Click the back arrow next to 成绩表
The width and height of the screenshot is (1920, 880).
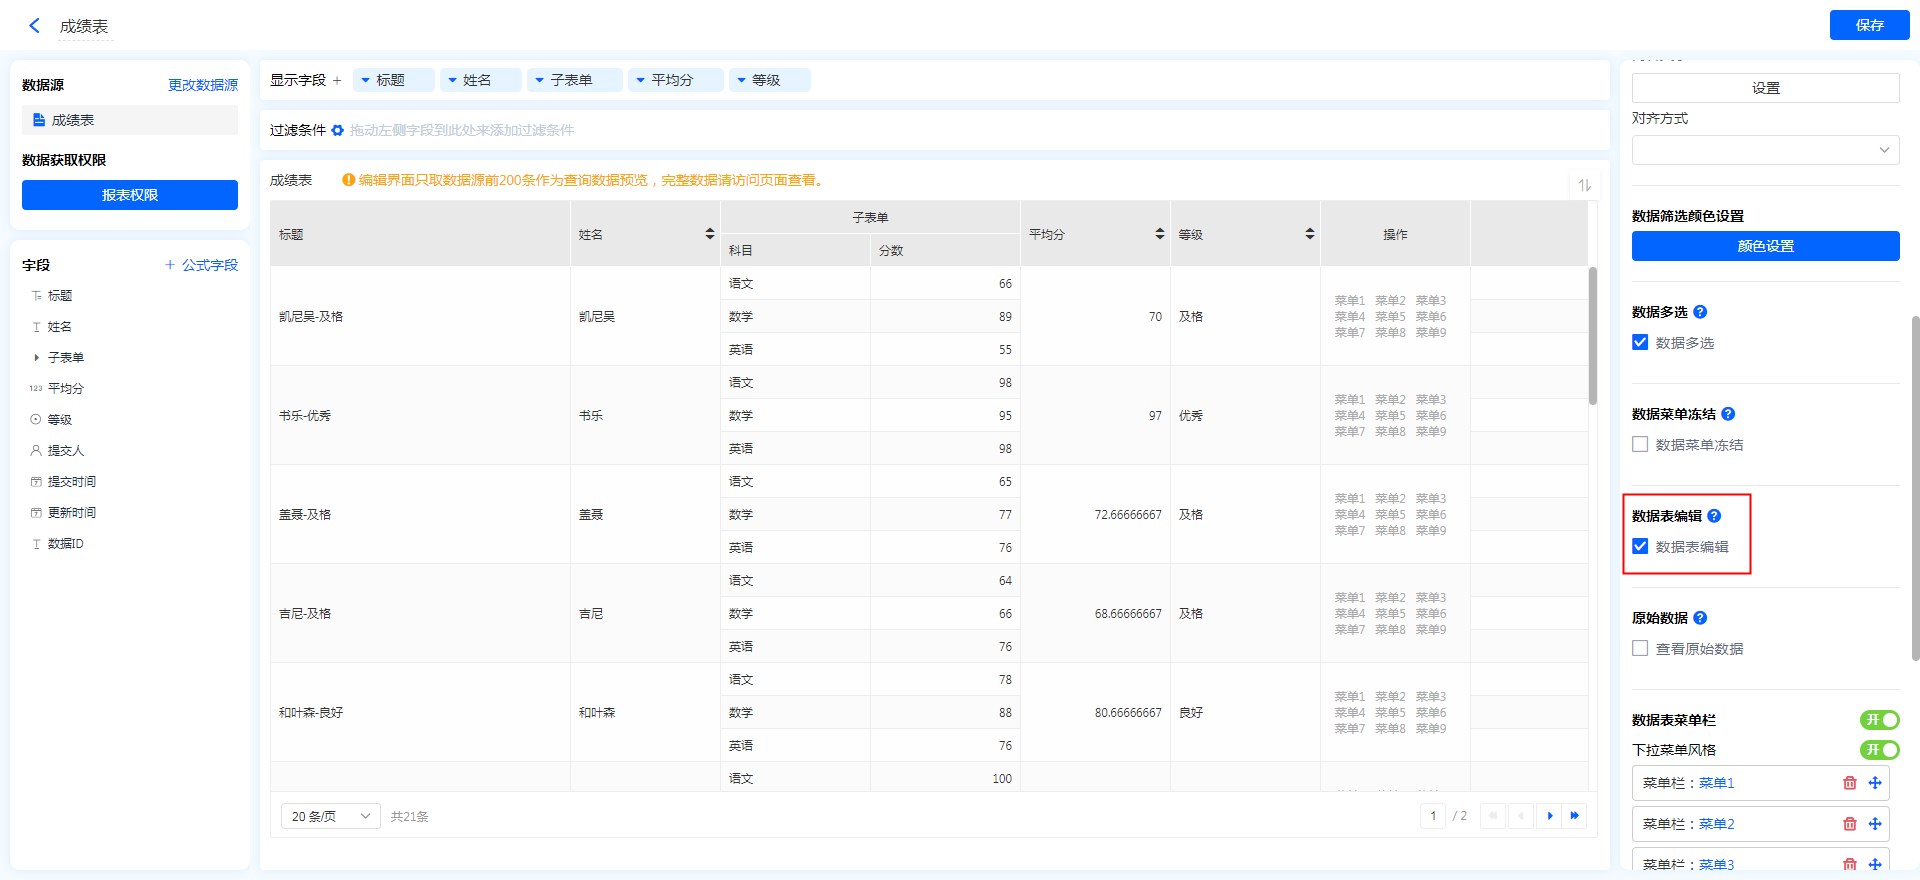(x=35, y=26)
